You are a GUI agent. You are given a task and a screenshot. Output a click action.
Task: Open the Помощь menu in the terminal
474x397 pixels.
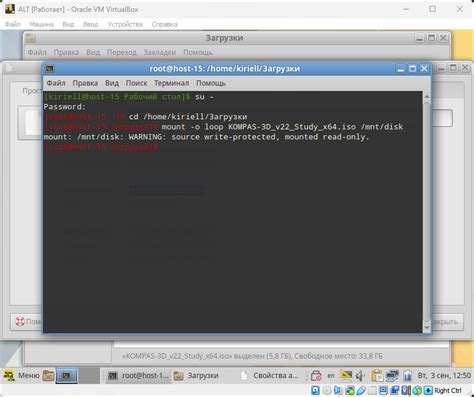click(211, 83)
